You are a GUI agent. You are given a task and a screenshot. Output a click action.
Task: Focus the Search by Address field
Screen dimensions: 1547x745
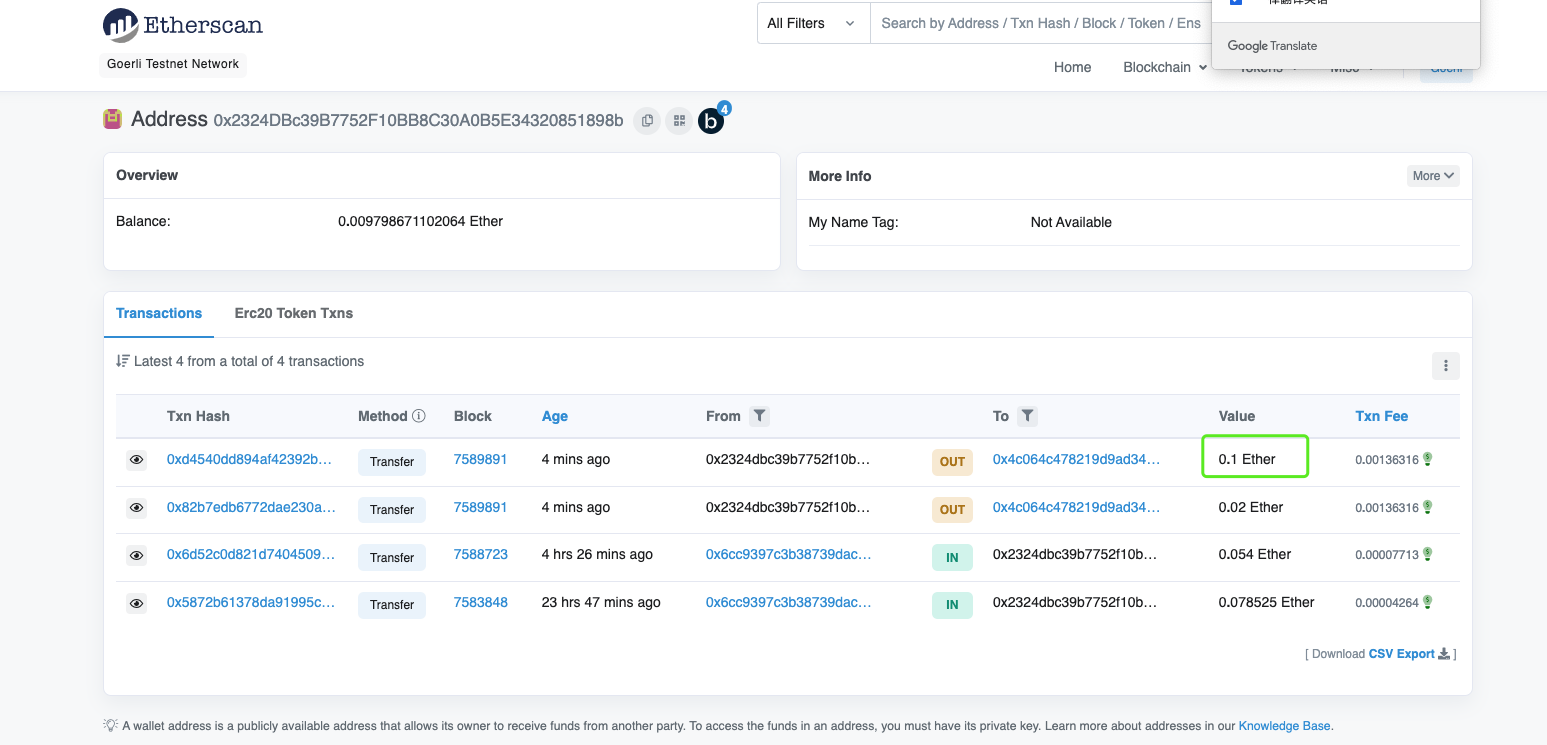click(x=1040, y=23)
